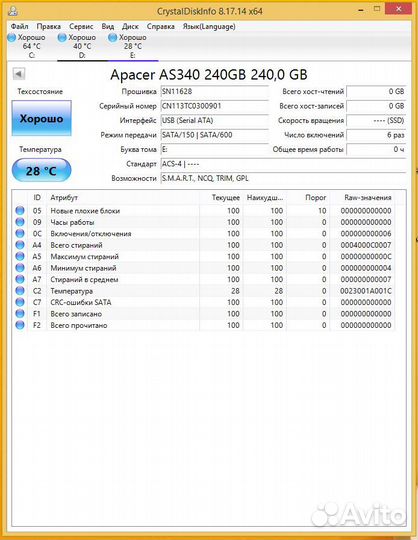
Task: Click status orb for 0C Включения/отключения
Action: (20, 233)
